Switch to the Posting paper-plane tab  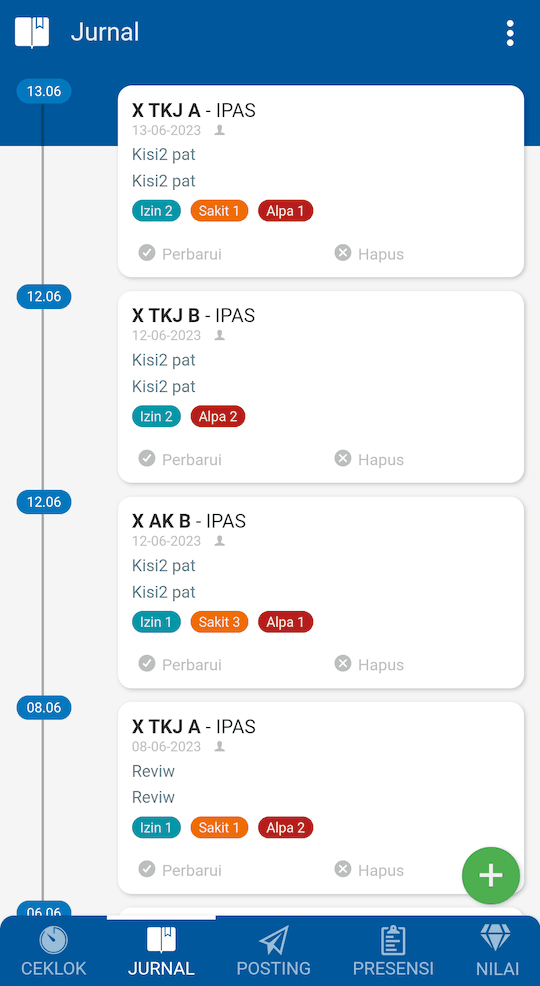[x=273, y=951]
